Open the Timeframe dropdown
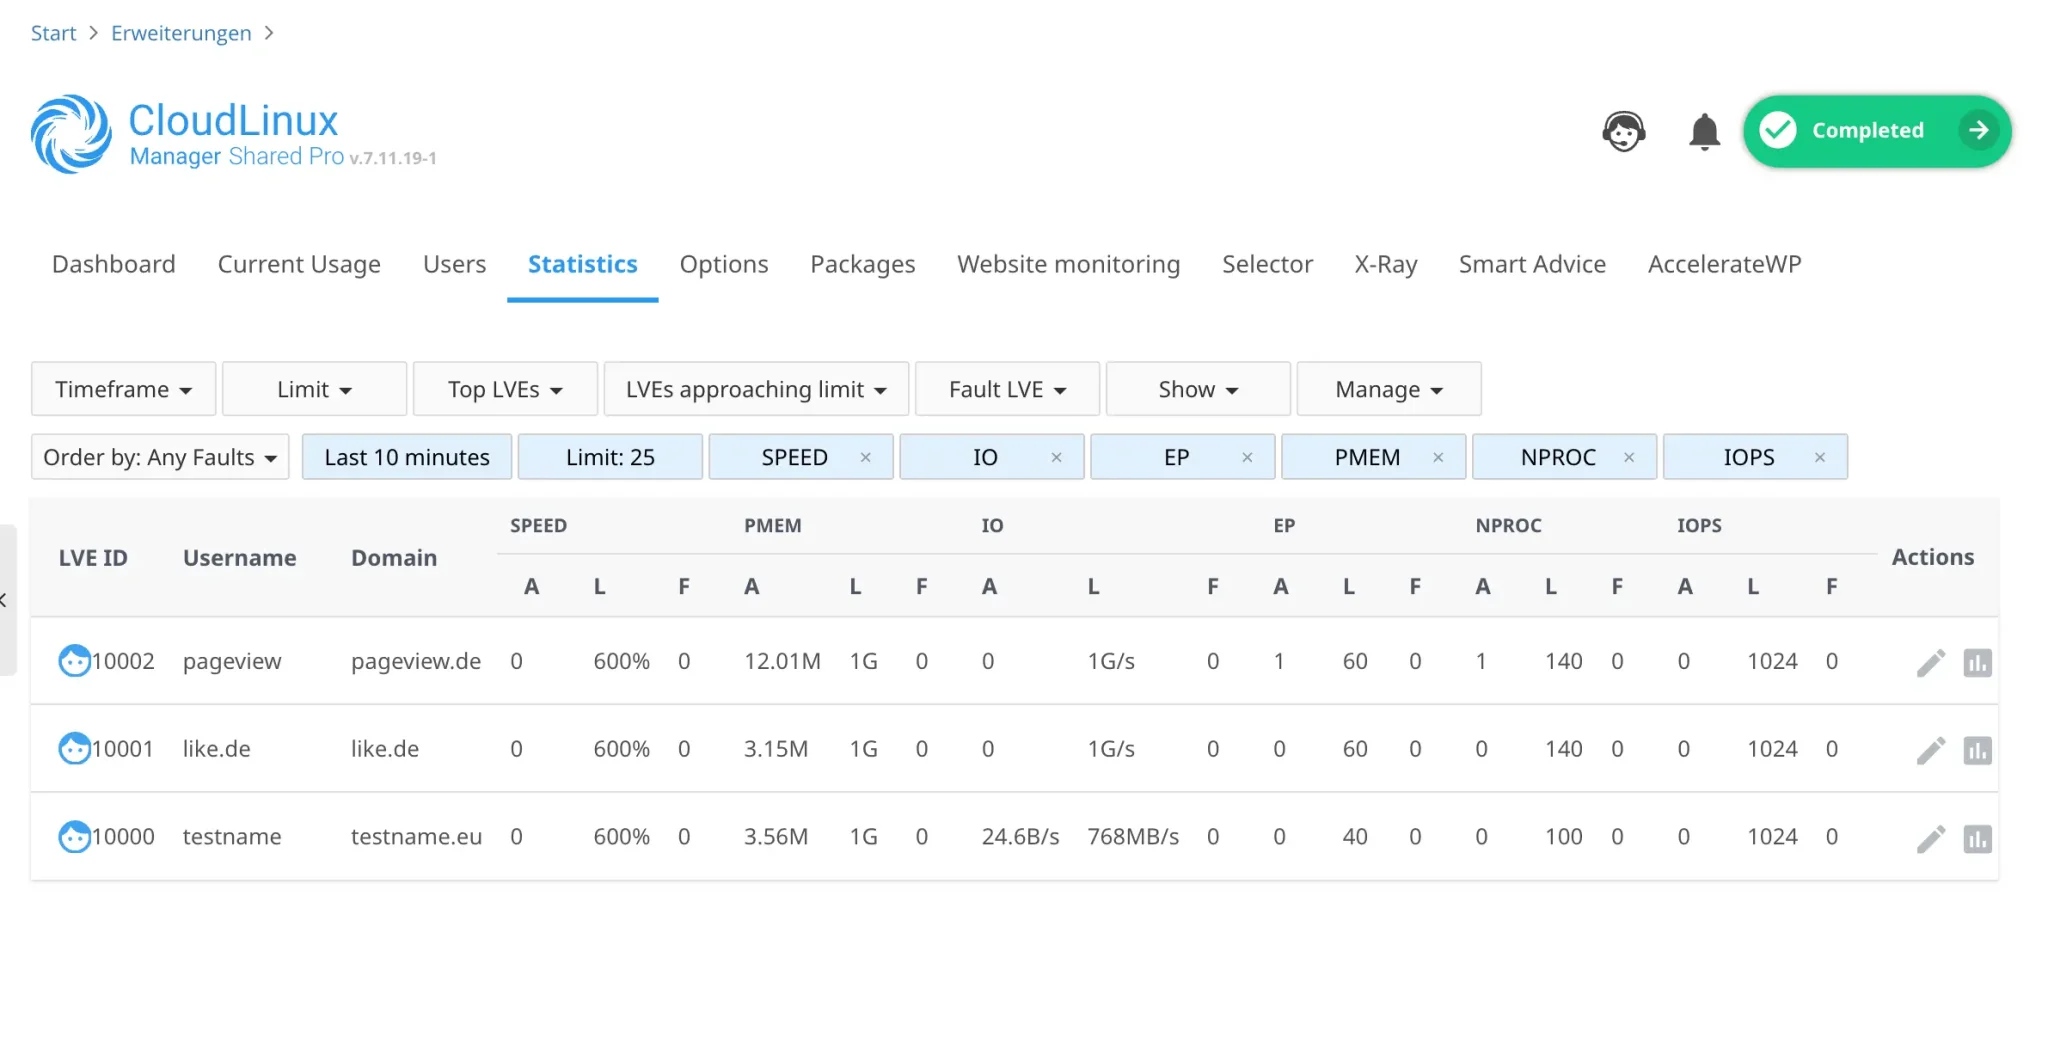The image size is (2048, 1037). pyautogui.click(x=123, y=389)
